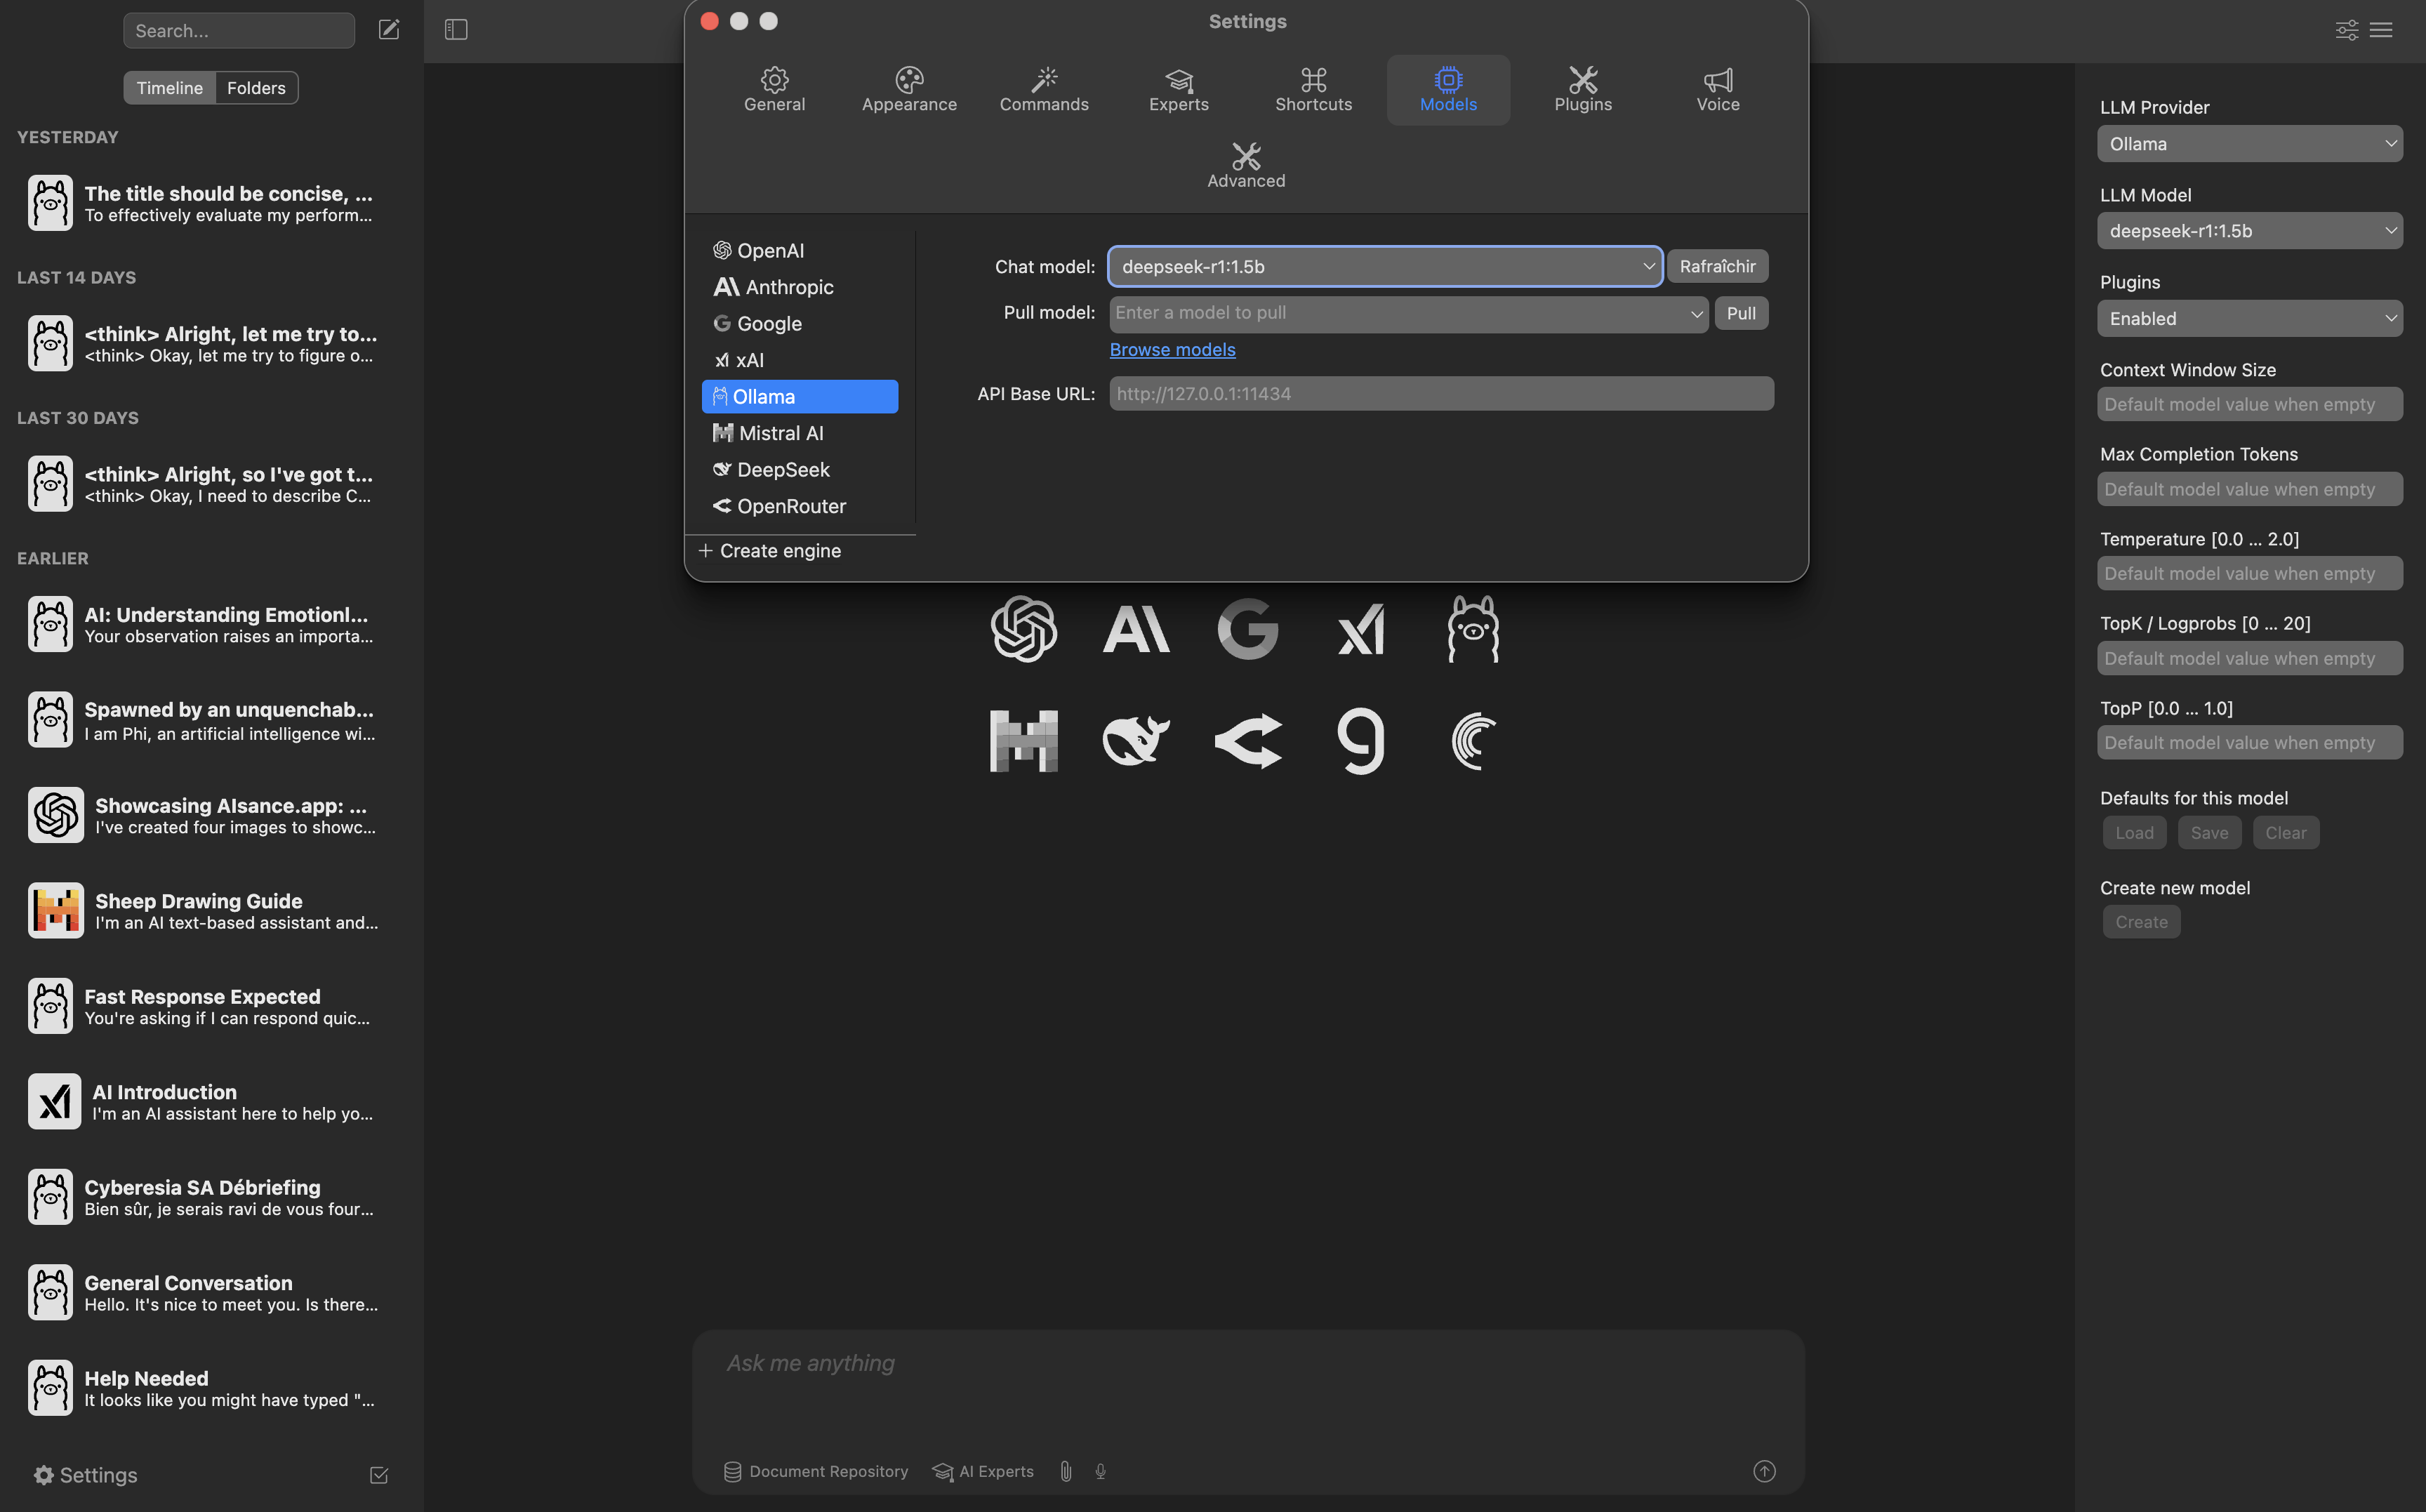
Task: Click the send arrow icon
Action: coord(1764,1471)
